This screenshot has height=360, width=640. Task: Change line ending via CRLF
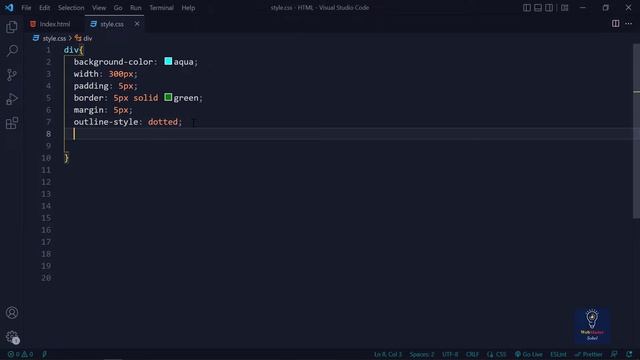click(x=472, y=354)
